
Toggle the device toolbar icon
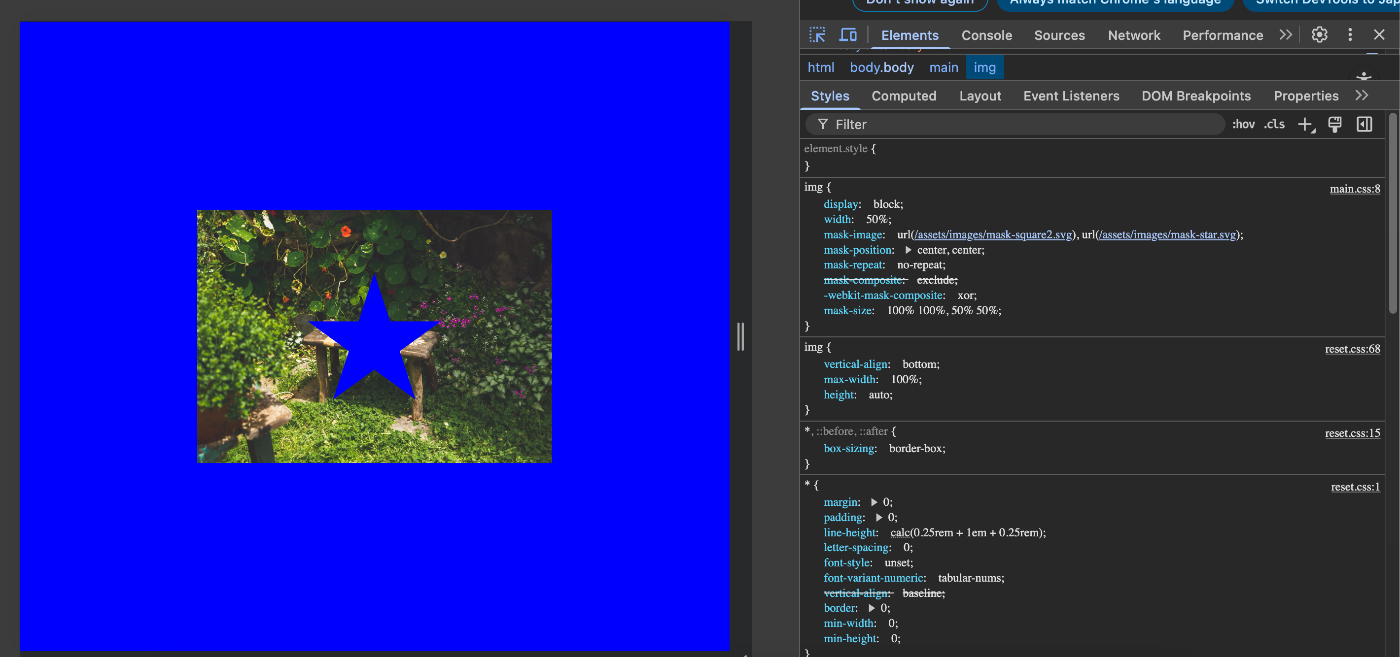click(848, 35)
